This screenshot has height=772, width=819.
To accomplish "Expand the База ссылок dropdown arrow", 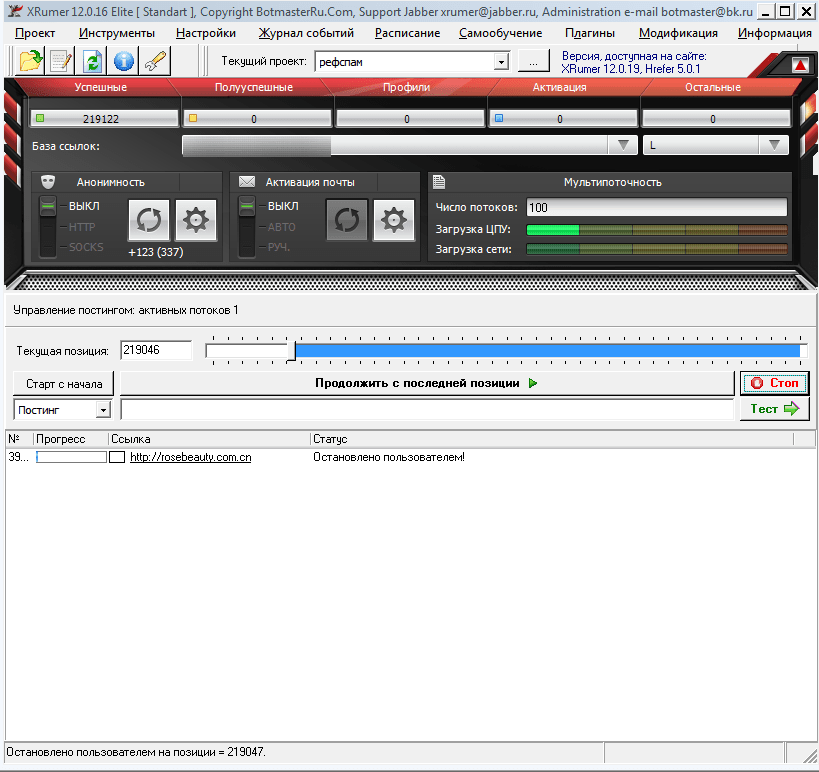I will (623, 145).
